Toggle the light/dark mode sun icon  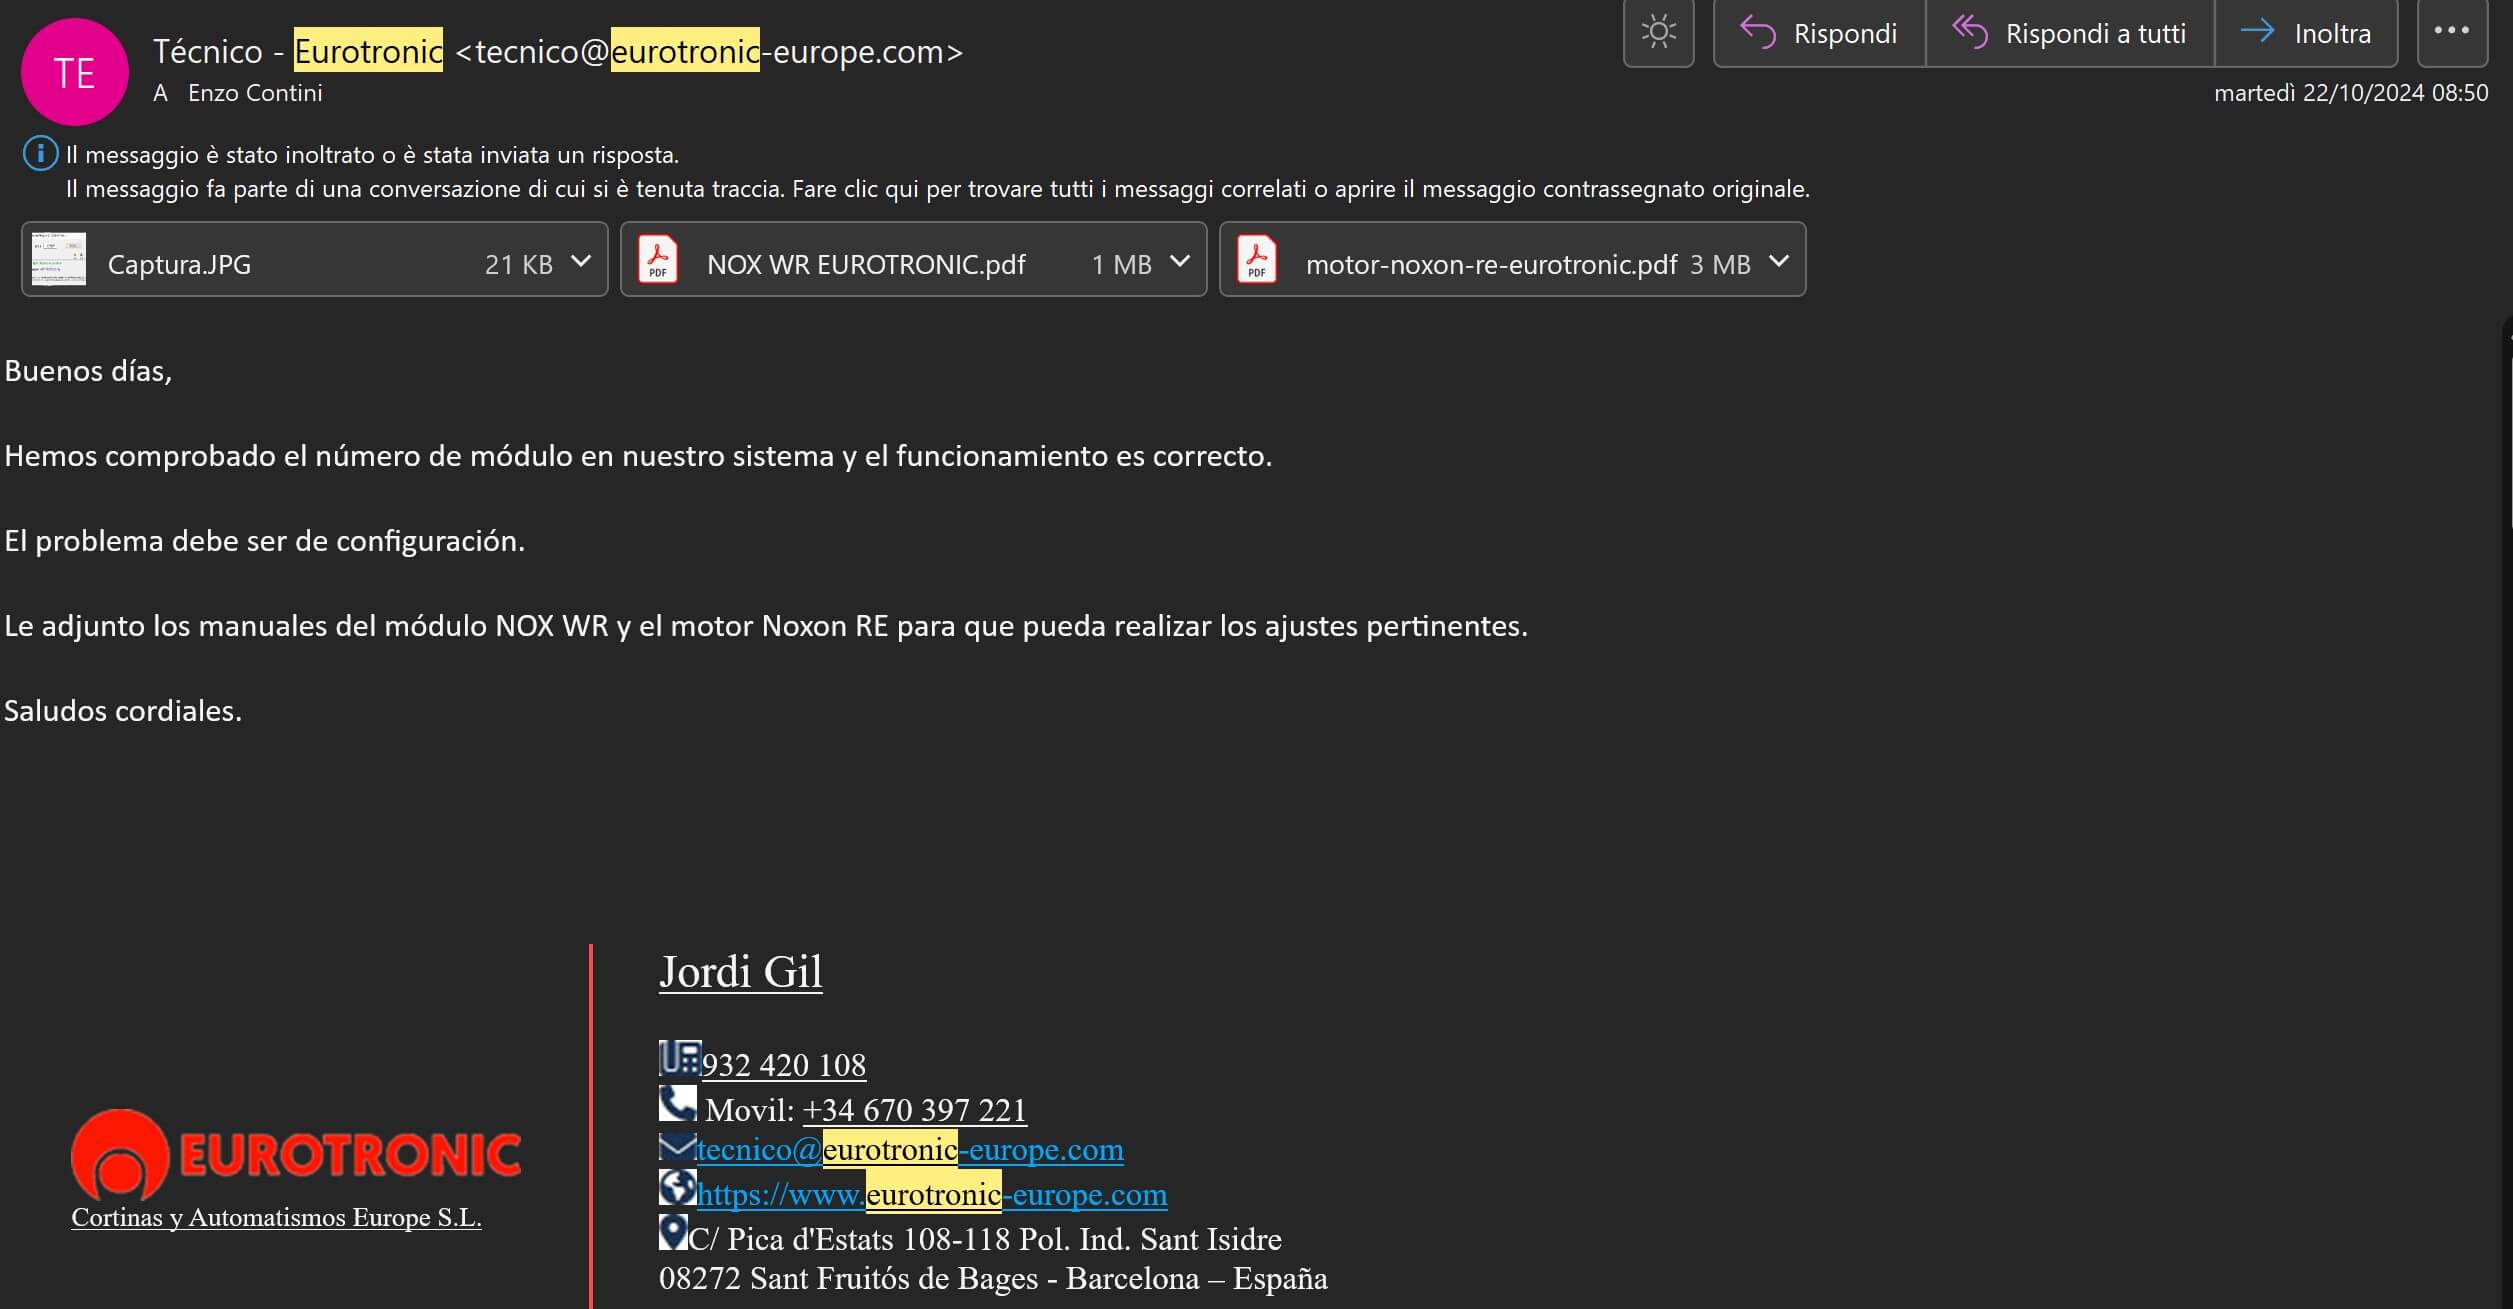pyautogui.click(x=1658, y=33)
